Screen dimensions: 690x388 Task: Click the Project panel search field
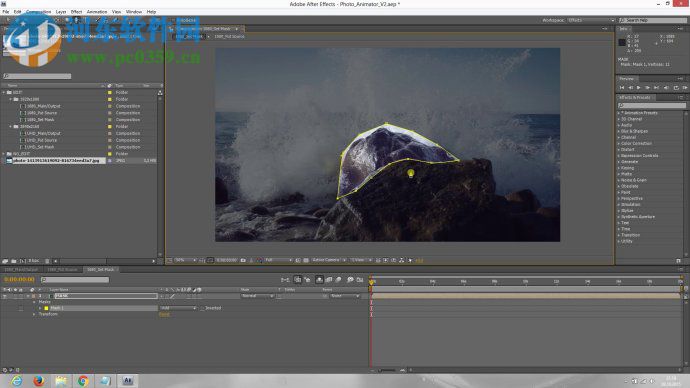click(37, 76)
